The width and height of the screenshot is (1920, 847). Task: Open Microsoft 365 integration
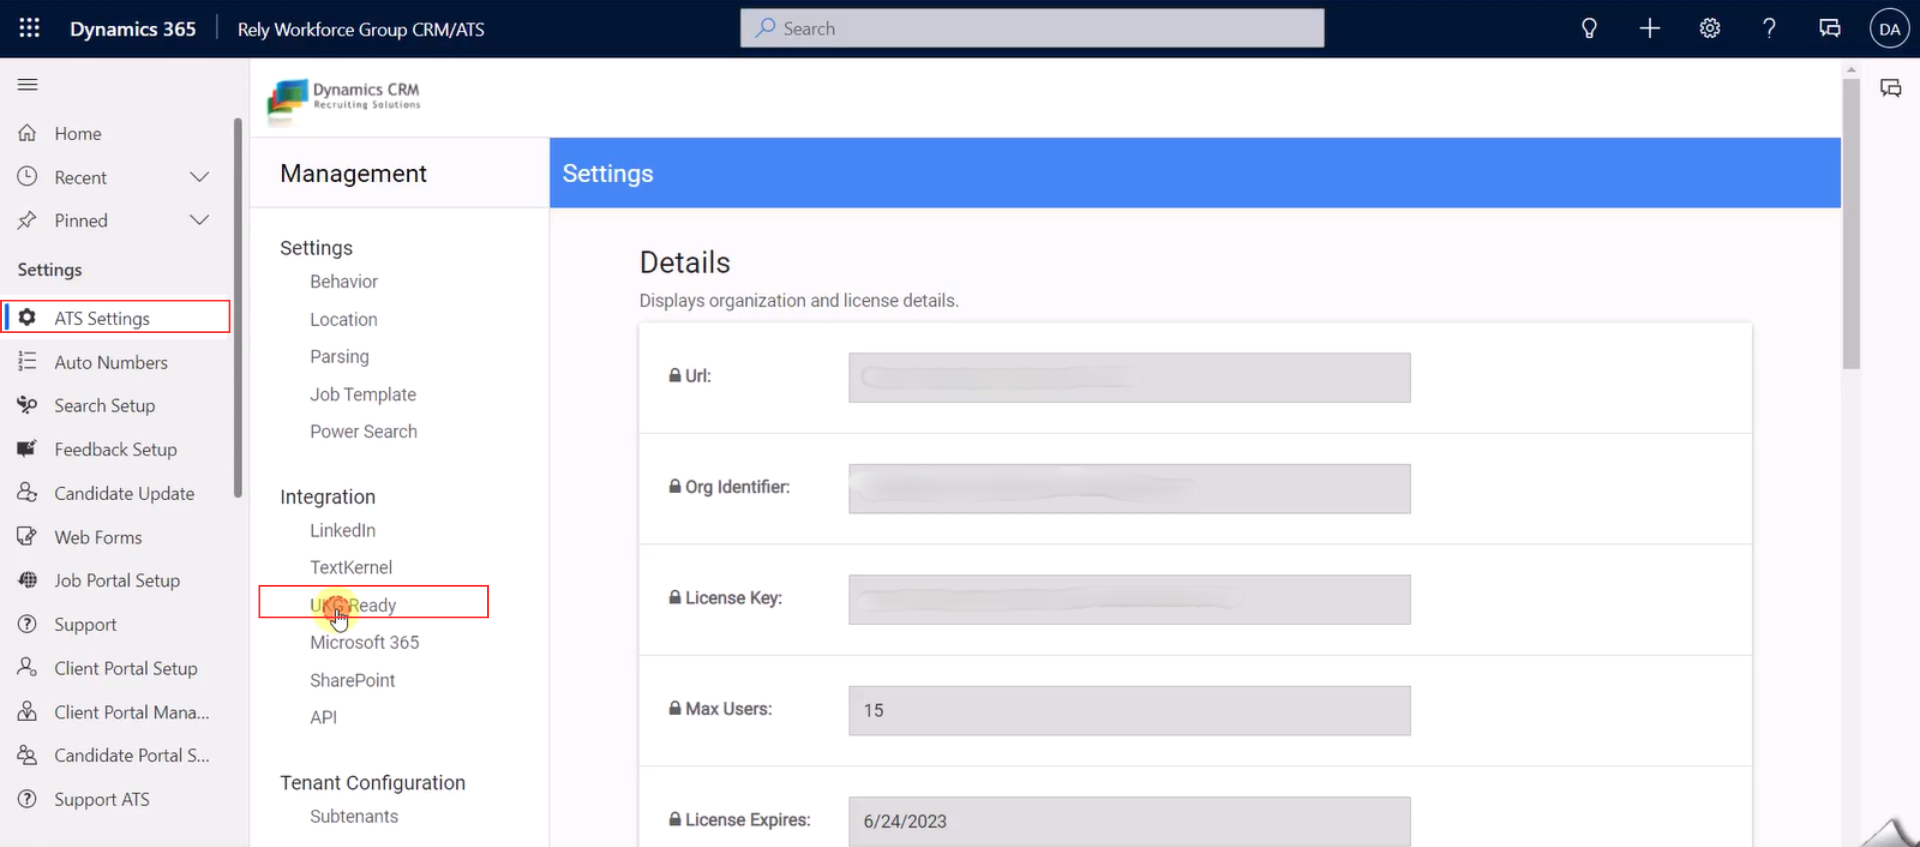coord(365,643)
